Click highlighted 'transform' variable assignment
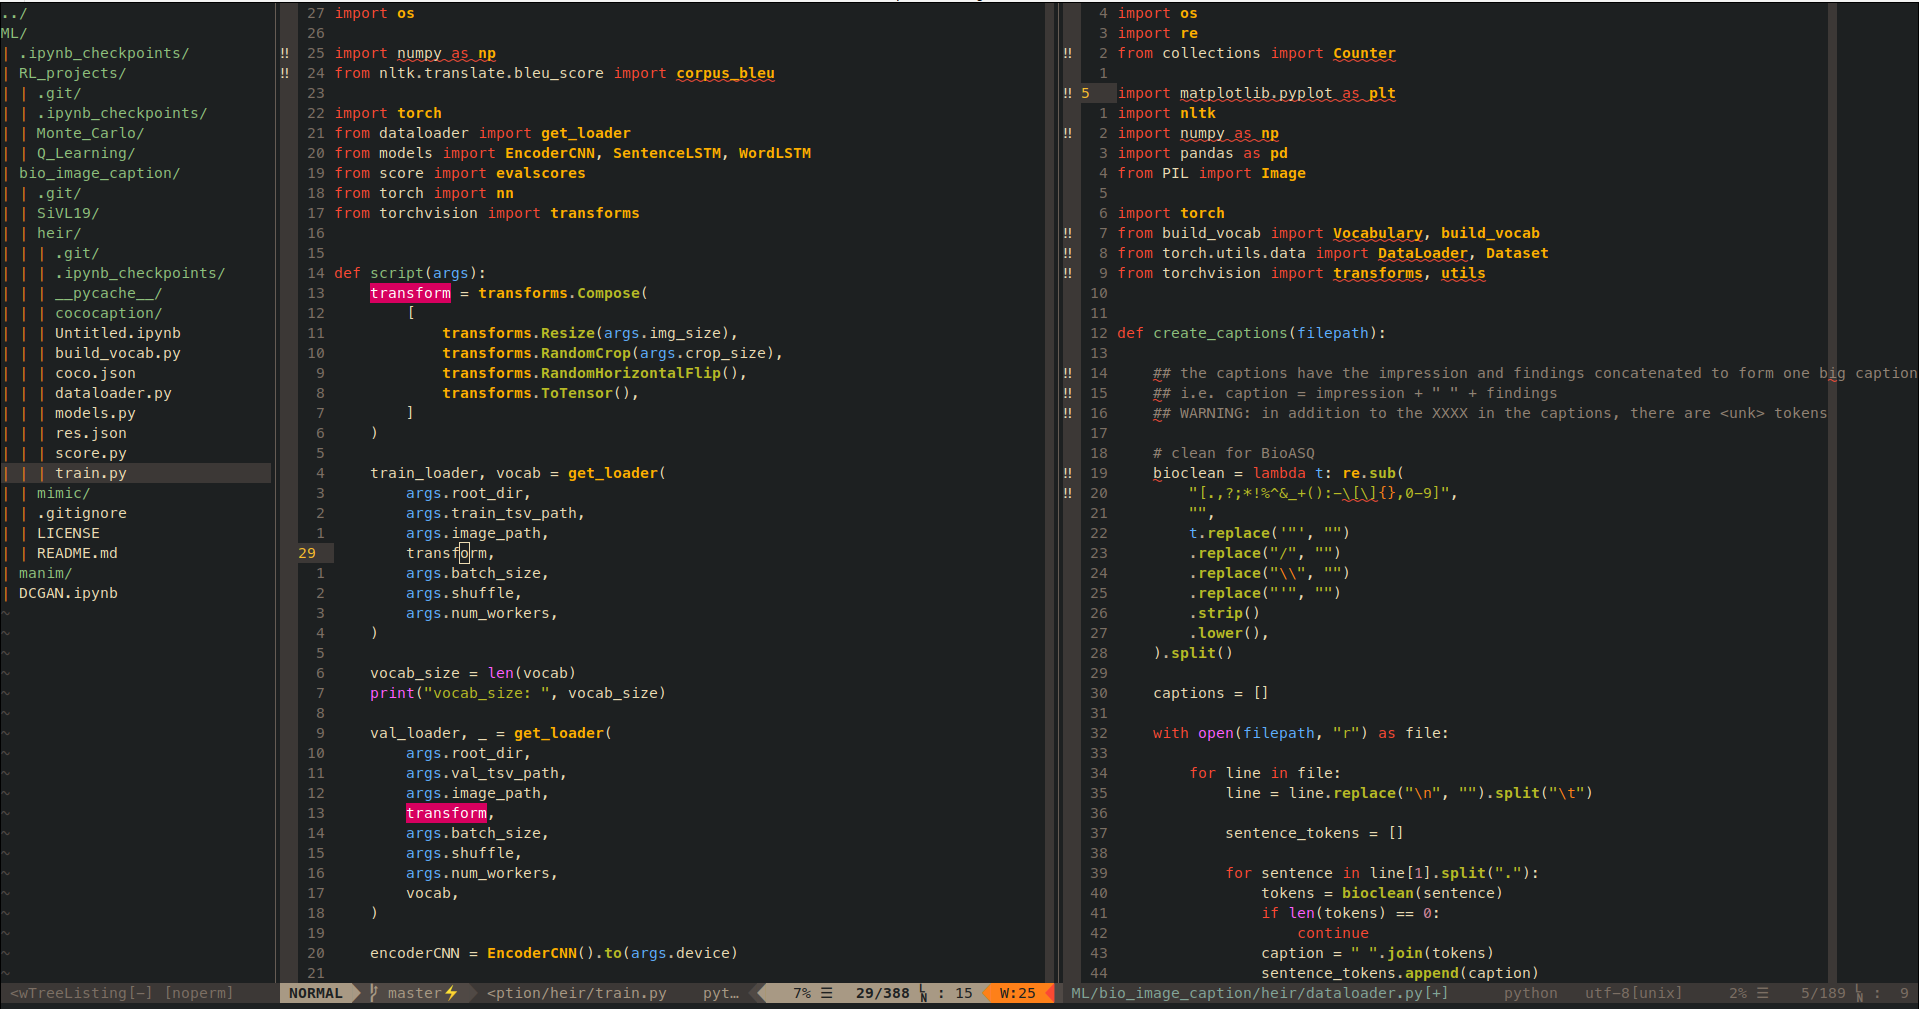The image size is (1919, 1009). [410, 293]
